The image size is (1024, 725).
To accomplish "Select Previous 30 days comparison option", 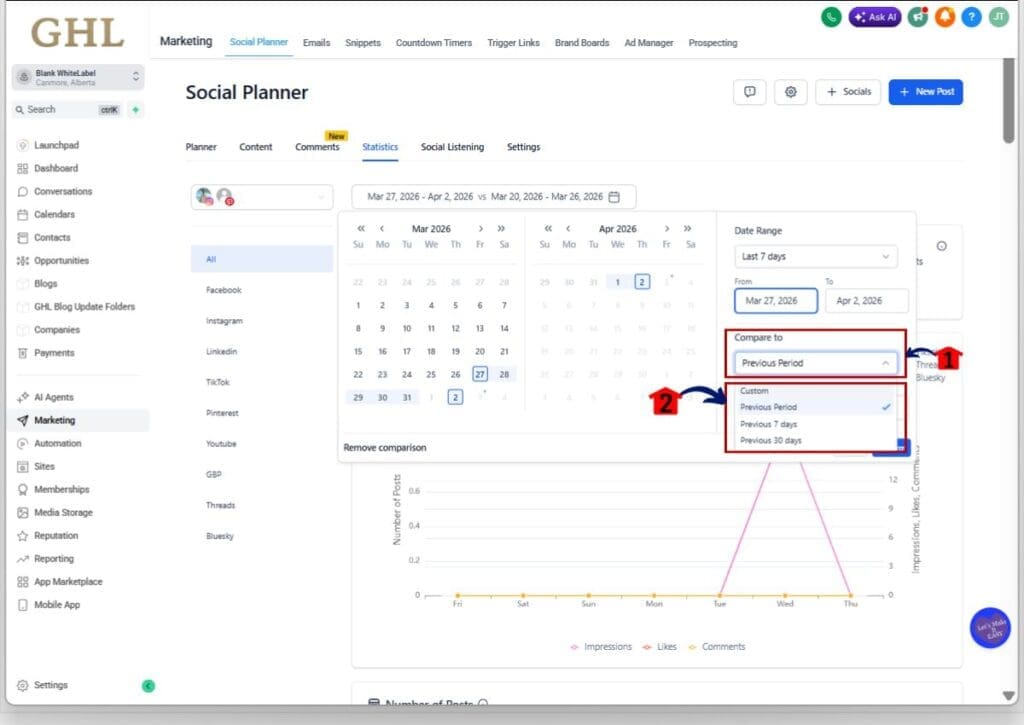I will coord(771,441).
